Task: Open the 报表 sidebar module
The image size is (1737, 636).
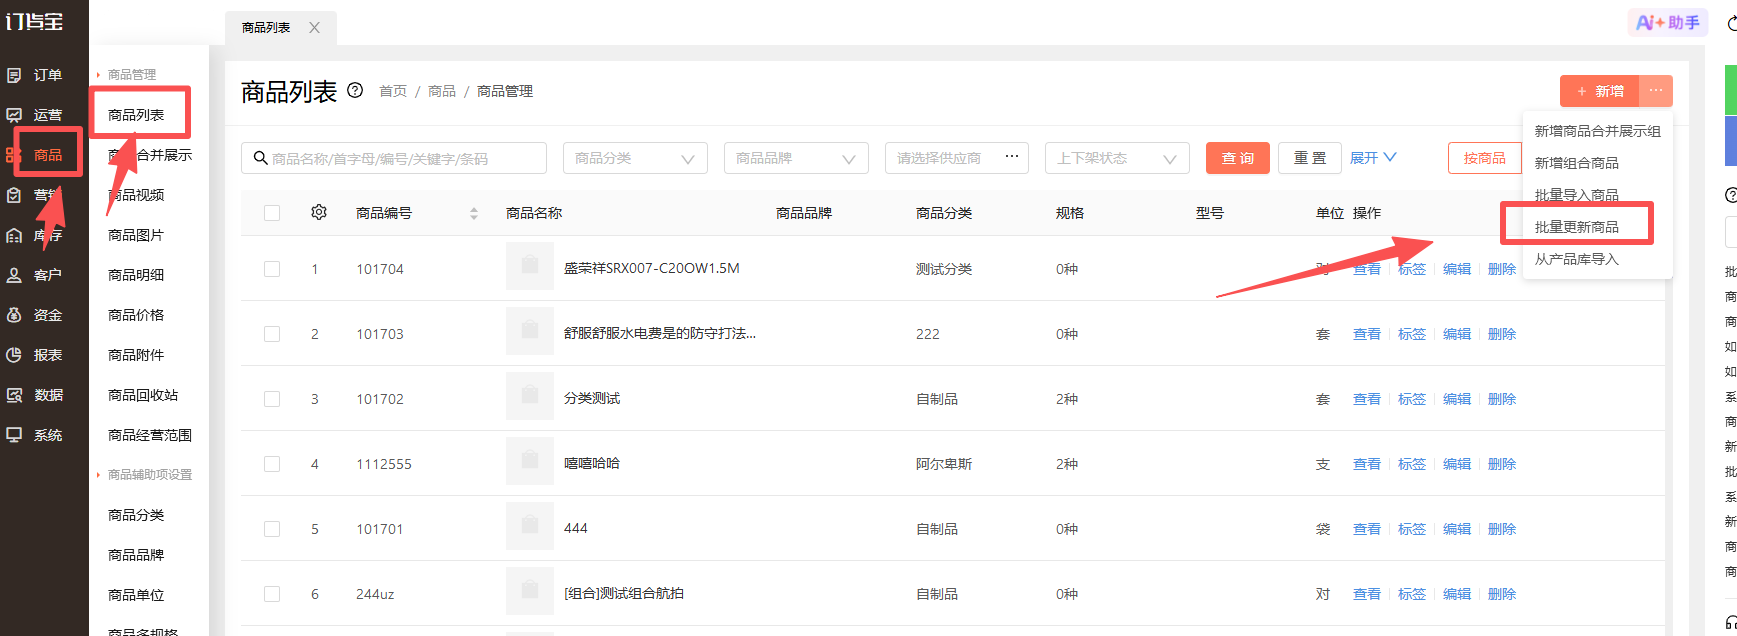Action: pyautogui.click(x=34, y=355)
